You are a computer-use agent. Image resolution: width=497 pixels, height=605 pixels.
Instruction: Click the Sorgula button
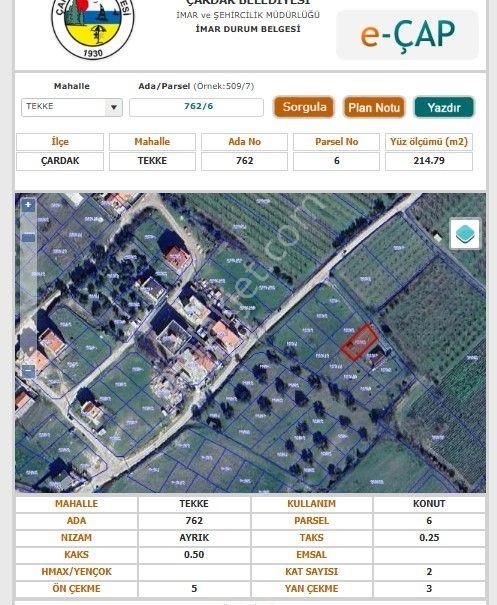(304, 107)
